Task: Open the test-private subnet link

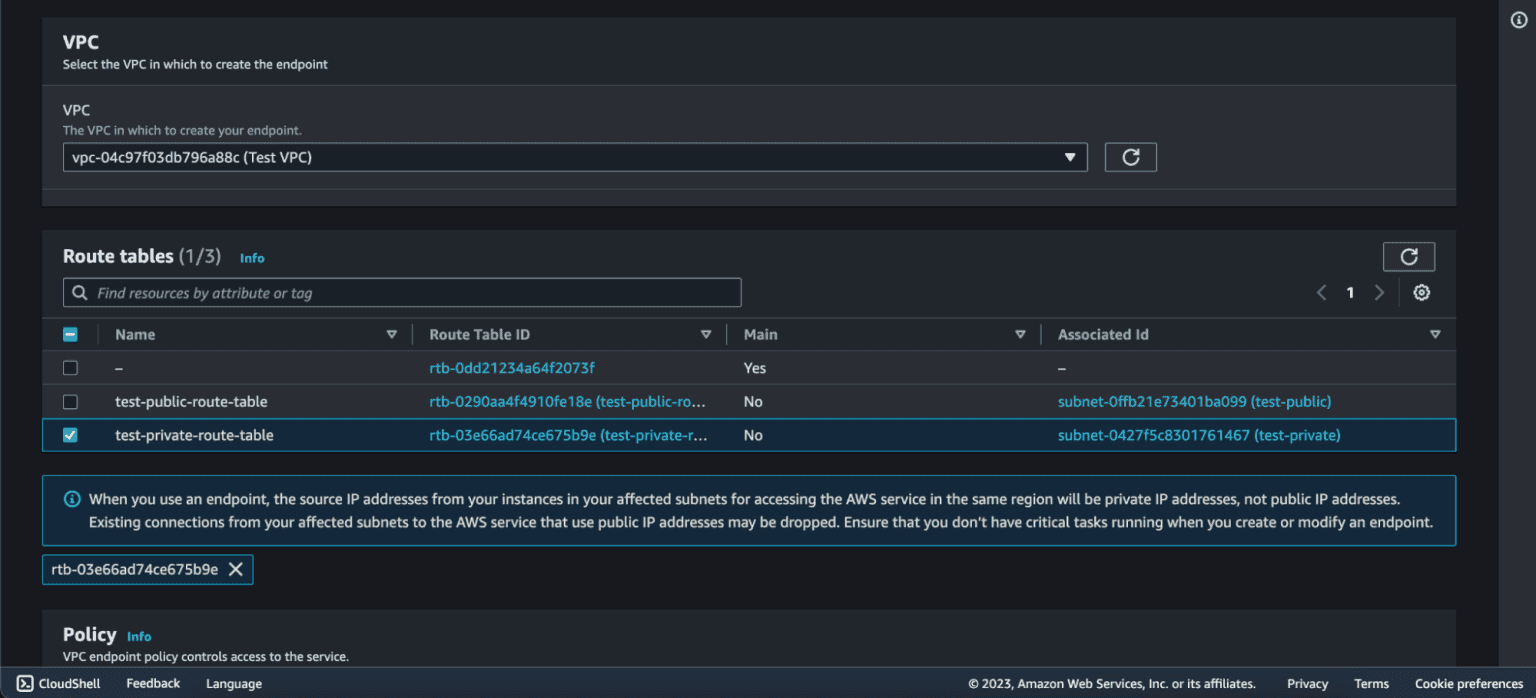Action: tap(1199, 435)
